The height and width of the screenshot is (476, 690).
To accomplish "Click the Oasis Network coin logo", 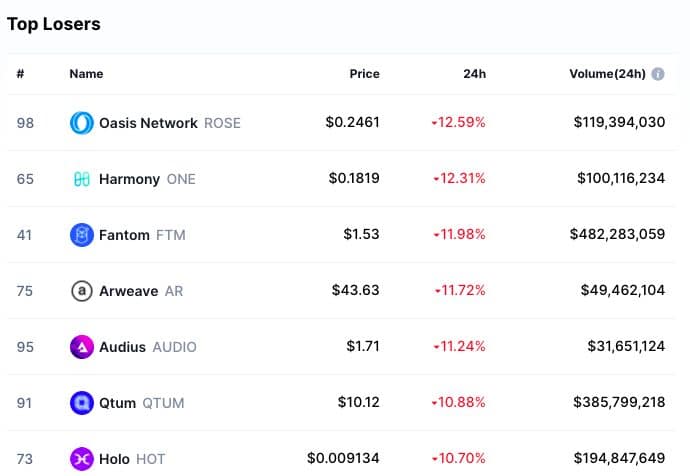I will click(82, 123).
